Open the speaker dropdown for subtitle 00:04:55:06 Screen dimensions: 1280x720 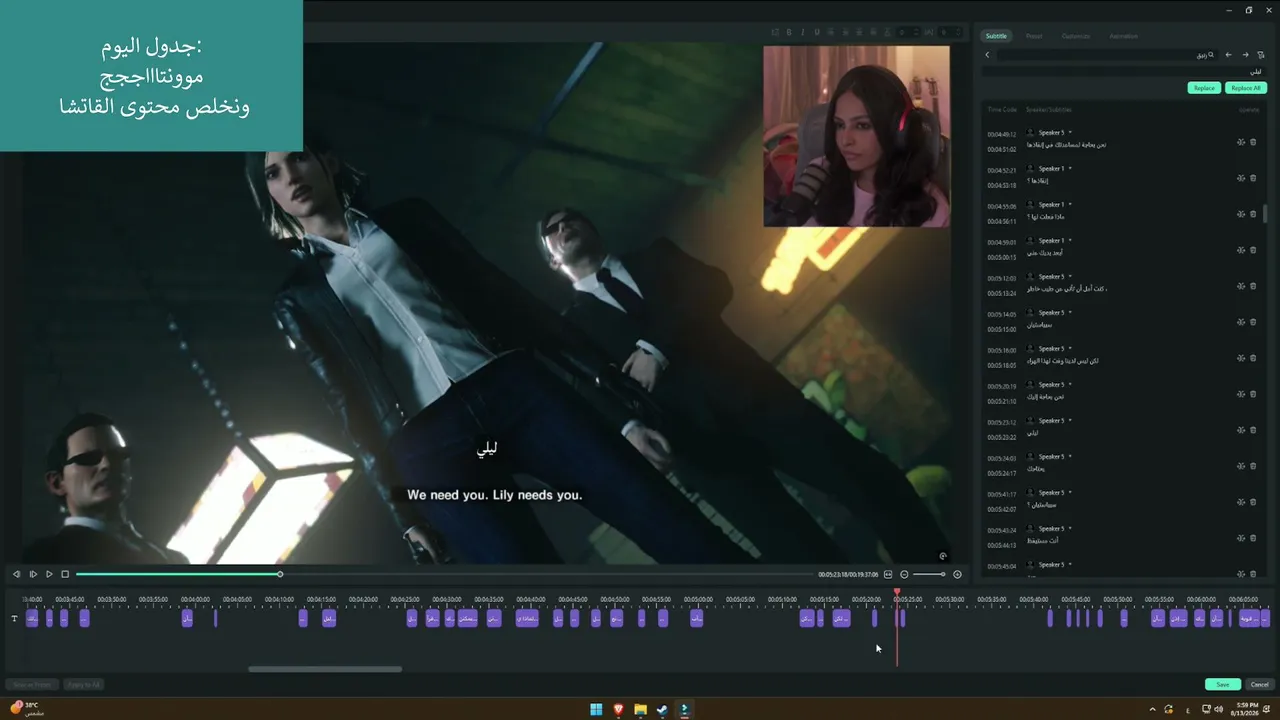[x=1070, y=204]
